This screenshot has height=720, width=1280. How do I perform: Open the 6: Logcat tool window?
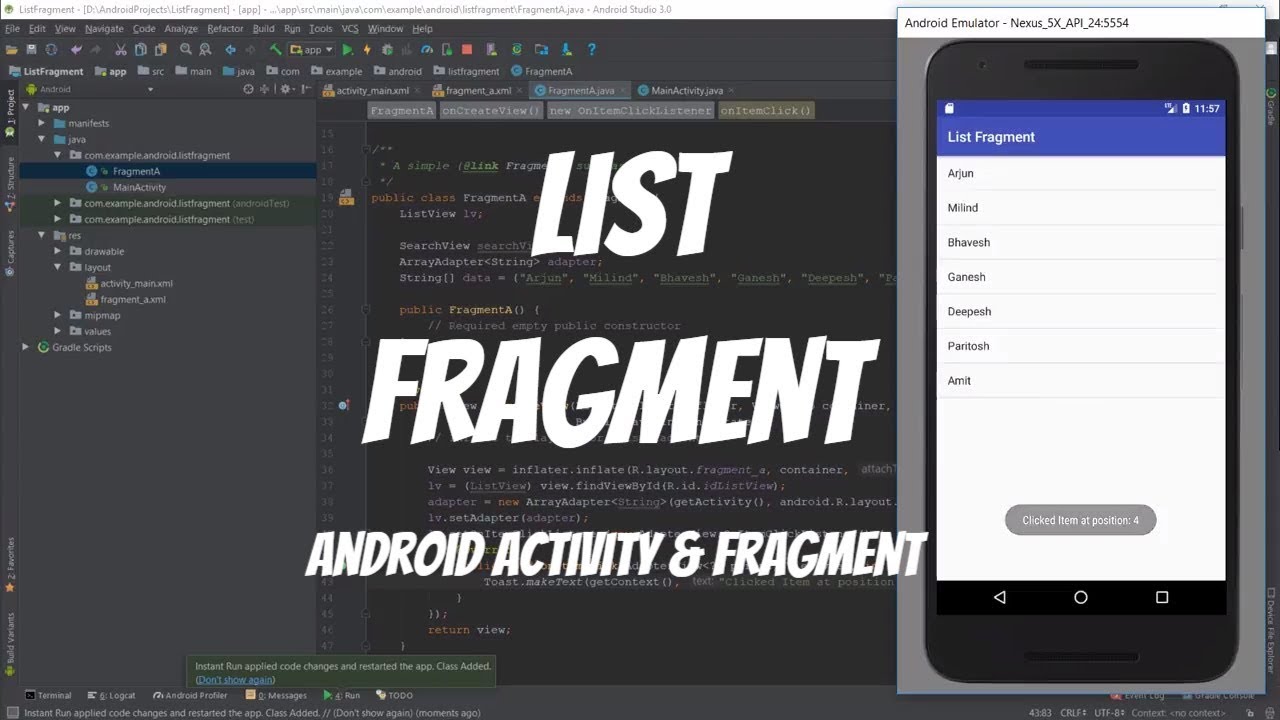(x=112, y=695)
